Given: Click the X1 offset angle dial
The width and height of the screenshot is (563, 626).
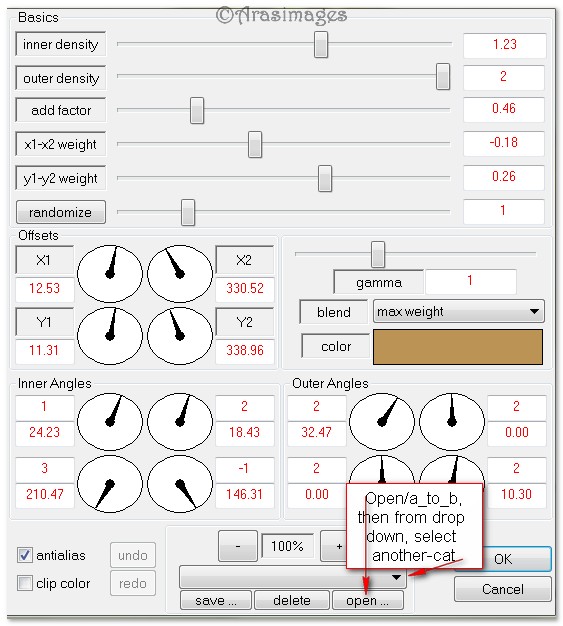Looking at the screenshot, I should tap(110, 274).
